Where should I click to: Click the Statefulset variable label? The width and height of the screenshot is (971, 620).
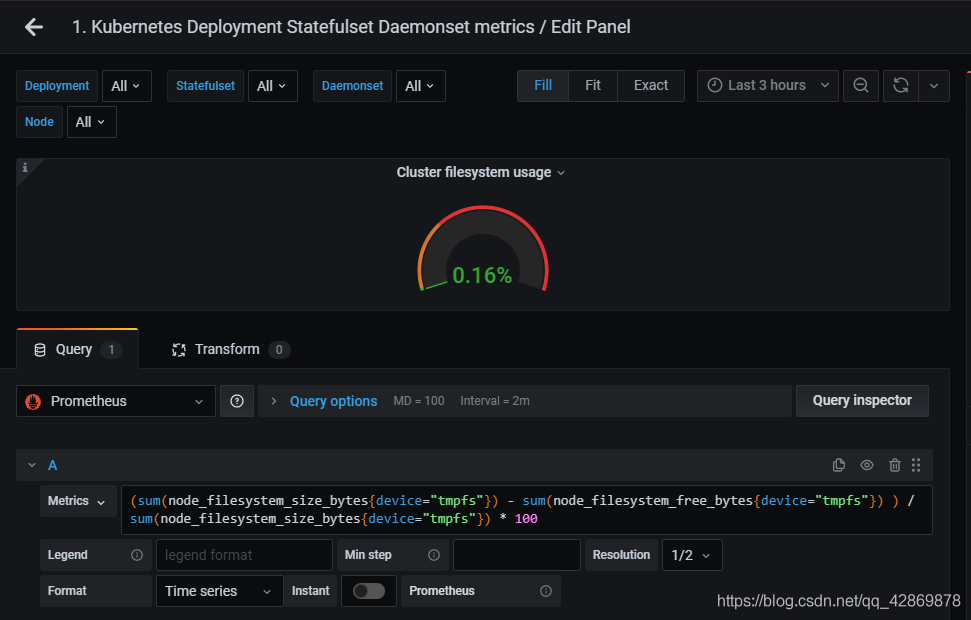[205, 86]
